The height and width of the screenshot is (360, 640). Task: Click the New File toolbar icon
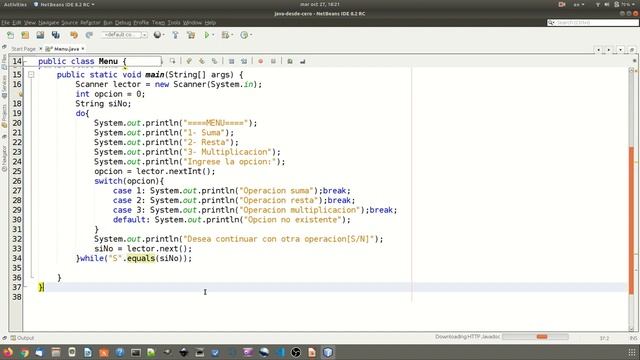(x=10, y=36)
